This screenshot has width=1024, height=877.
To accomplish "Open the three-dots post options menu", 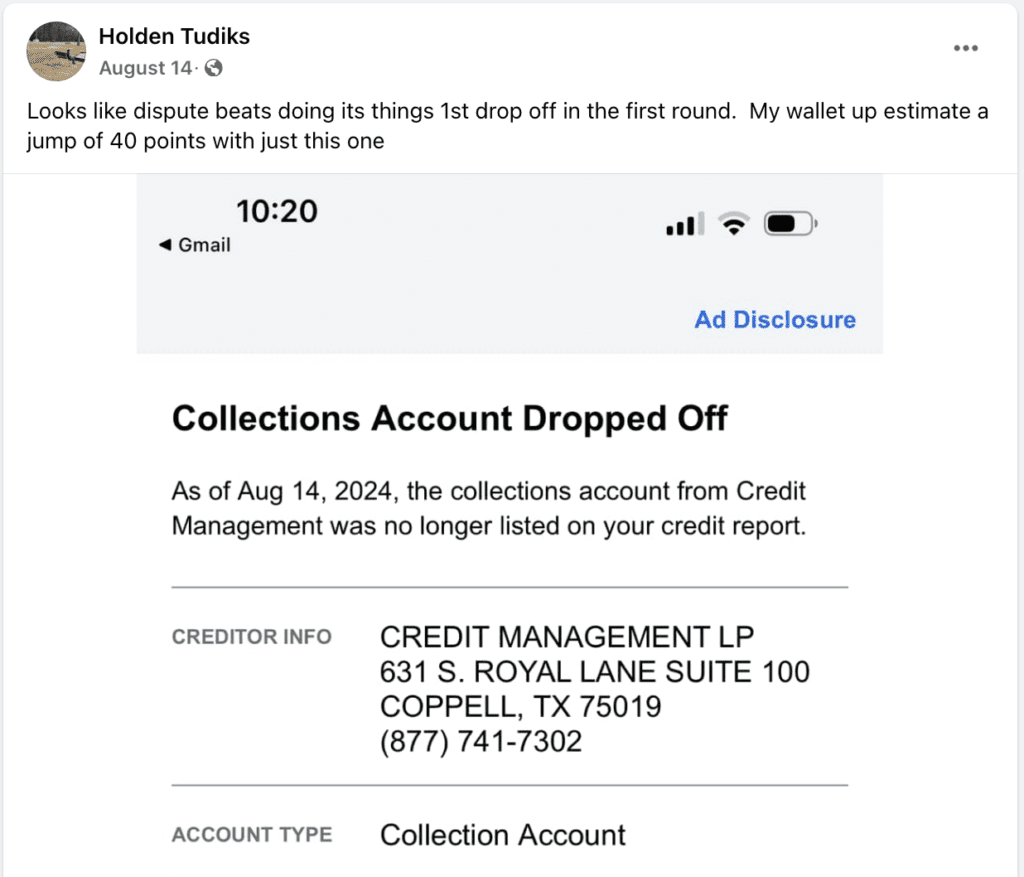I will (965, 48).
